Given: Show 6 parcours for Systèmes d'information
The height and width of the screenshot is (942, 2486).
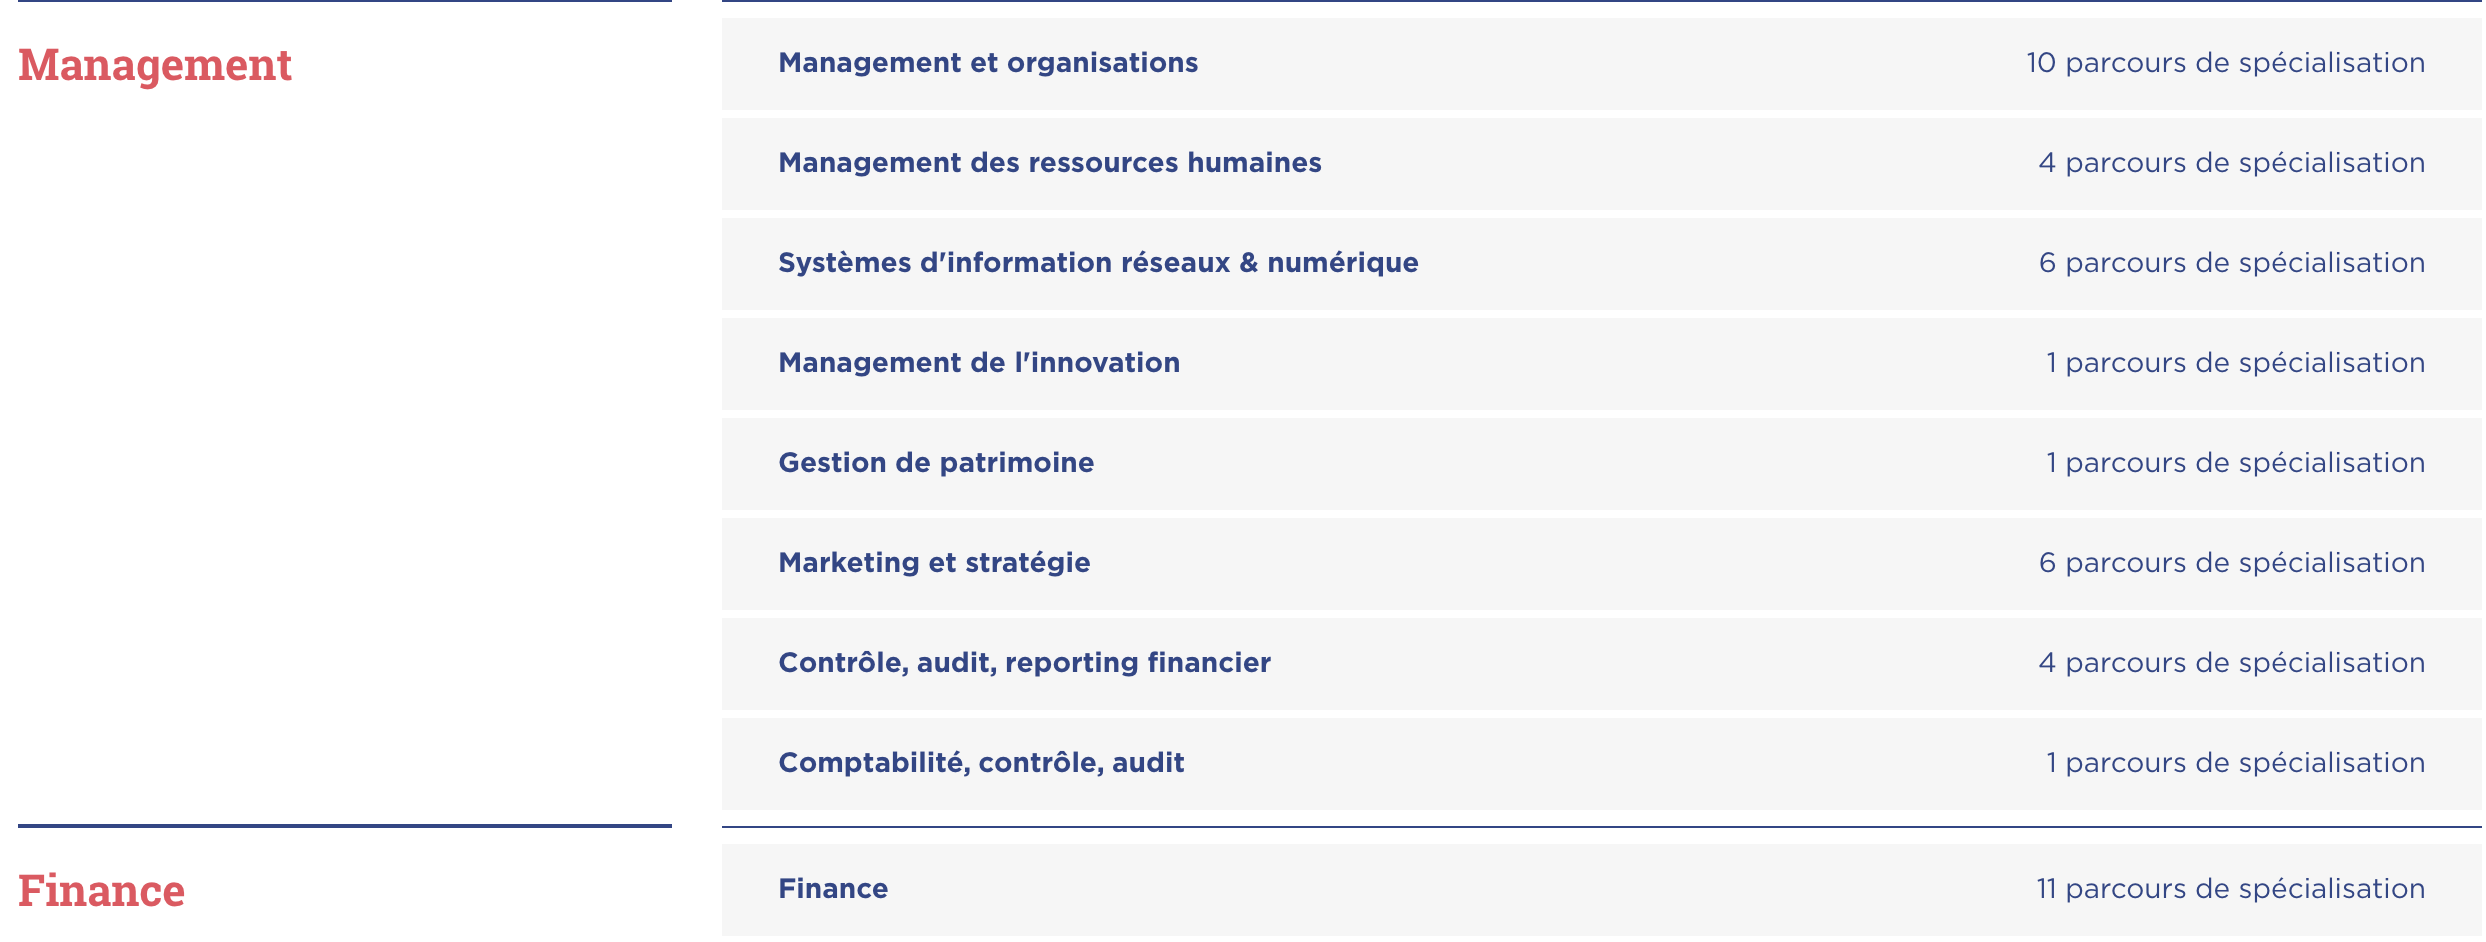Looking at the screenshot, I should [2230, 263].
